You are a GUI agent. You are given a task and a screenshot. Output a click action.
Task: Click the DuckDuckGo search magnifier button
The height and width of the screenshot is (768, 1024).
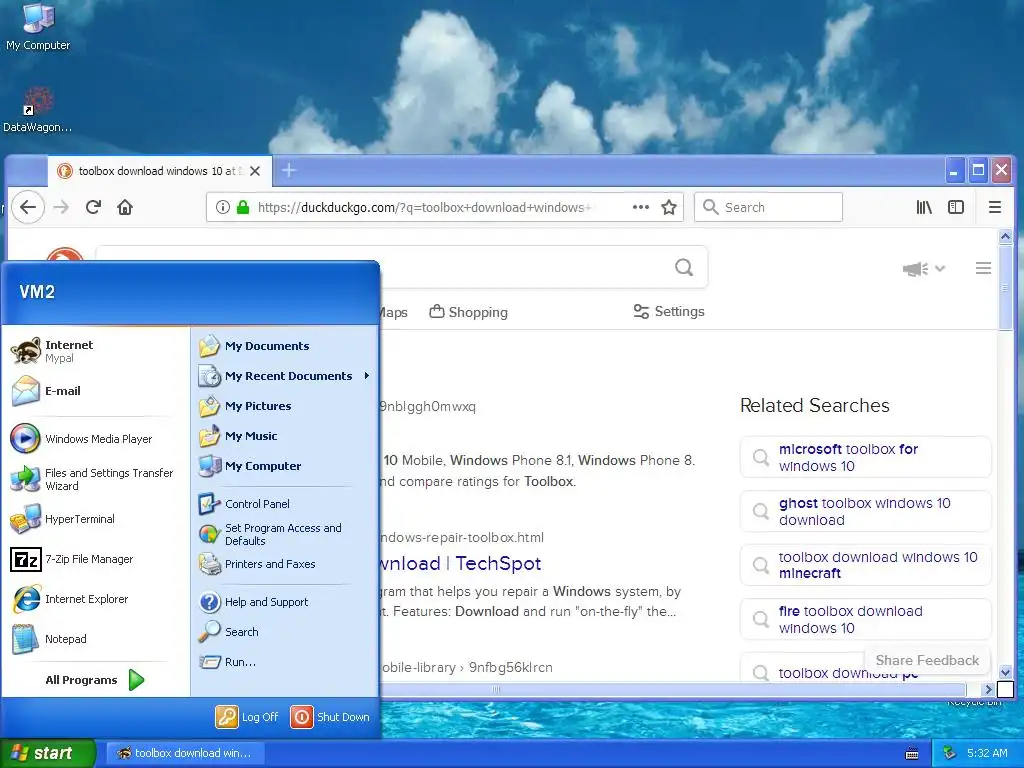(684, 267)
